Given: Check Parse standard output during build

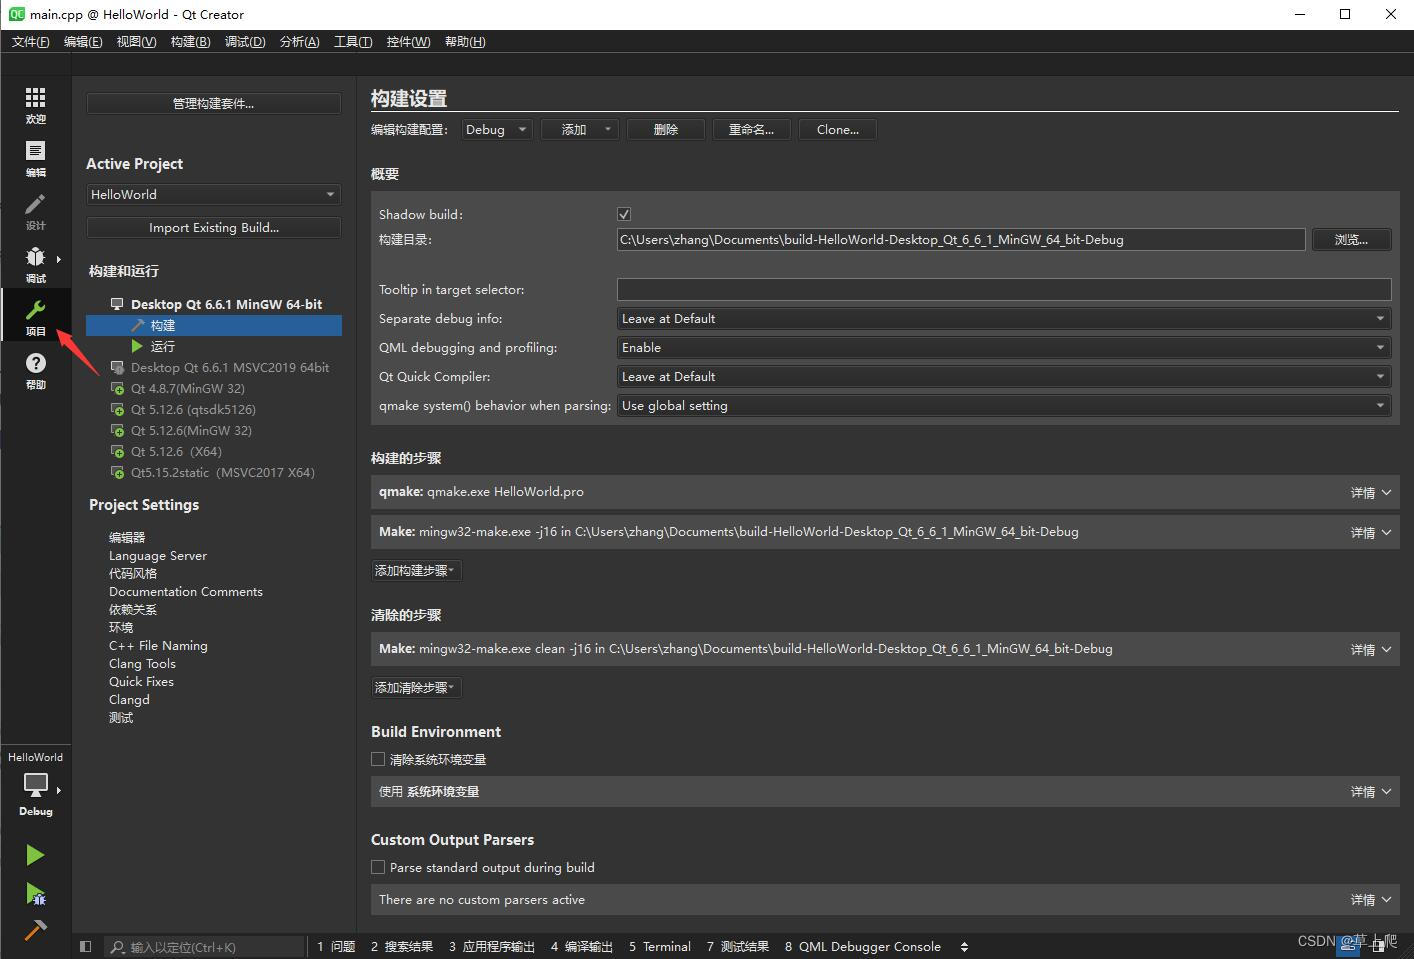Looking at the screenshot, I should point(378,867).
